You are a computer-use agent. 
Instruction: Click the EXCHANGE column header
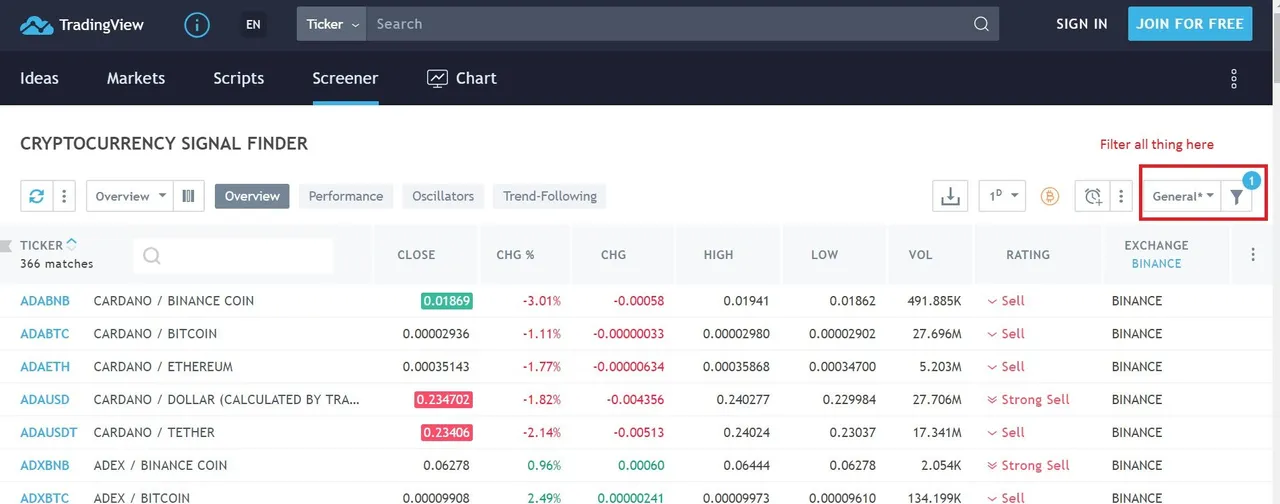pos(1156,245)
